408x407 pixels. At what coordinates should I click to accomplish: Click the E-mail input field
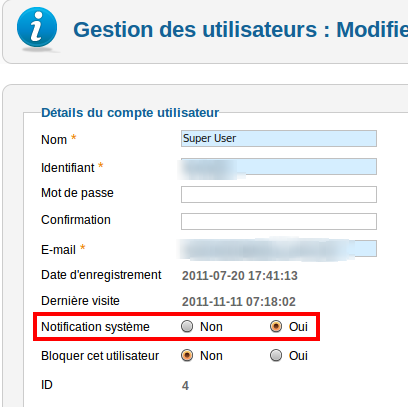[279, 249]
